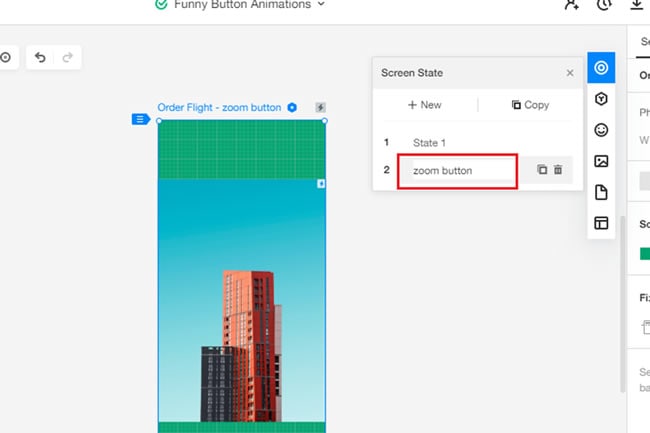Open the layout template icon
650x433 pixels.
coord(601,223)
